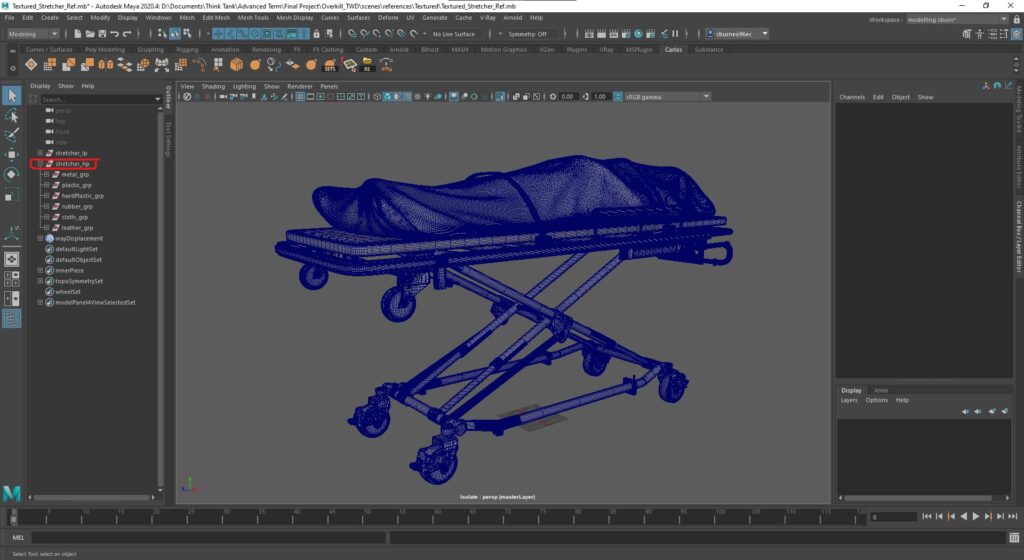Activate the Scale tool in toolbox
The image size is (1024, 560).
tap(11, 194)
